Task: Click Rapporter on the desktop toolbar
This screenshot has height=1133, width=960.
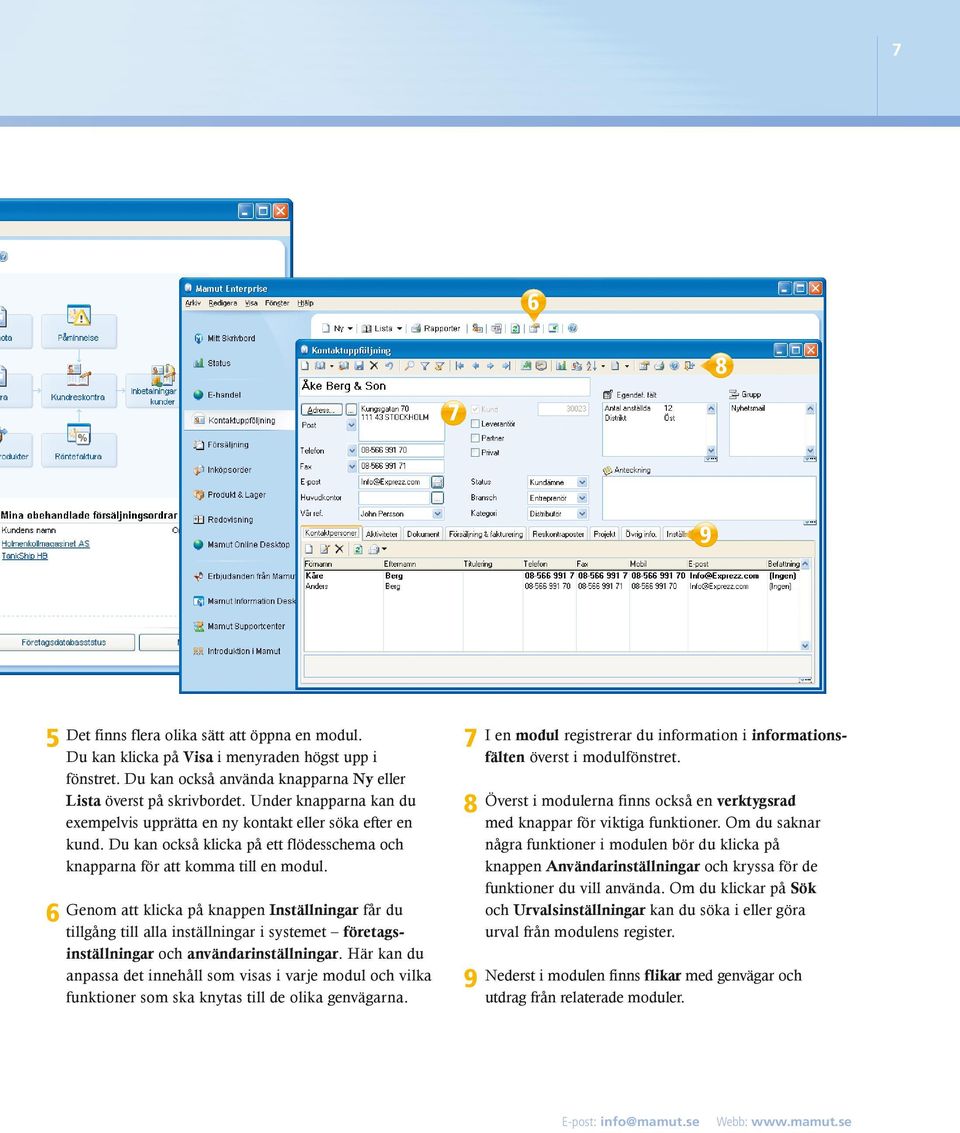Action: pos(436,329)
